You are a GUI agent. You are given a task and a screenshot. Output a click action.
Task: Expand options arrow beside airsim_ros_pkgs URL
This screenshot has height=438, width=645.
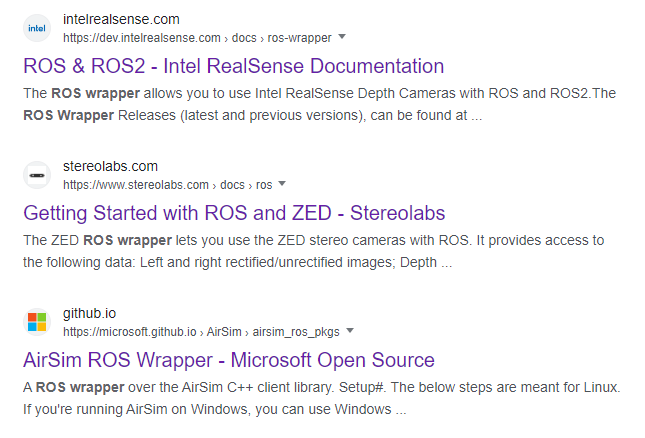click(x=350, y=330)
